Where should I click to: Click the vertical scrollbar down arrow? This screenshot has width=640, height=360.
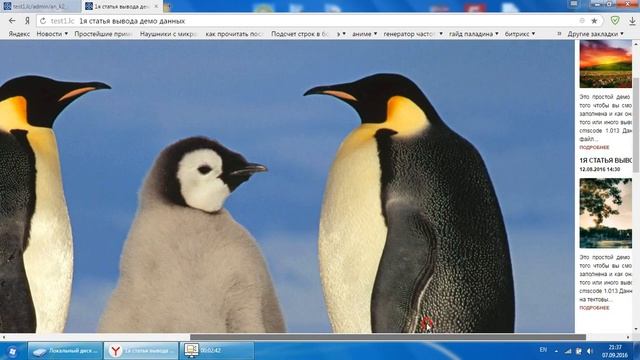coord(636,329)
